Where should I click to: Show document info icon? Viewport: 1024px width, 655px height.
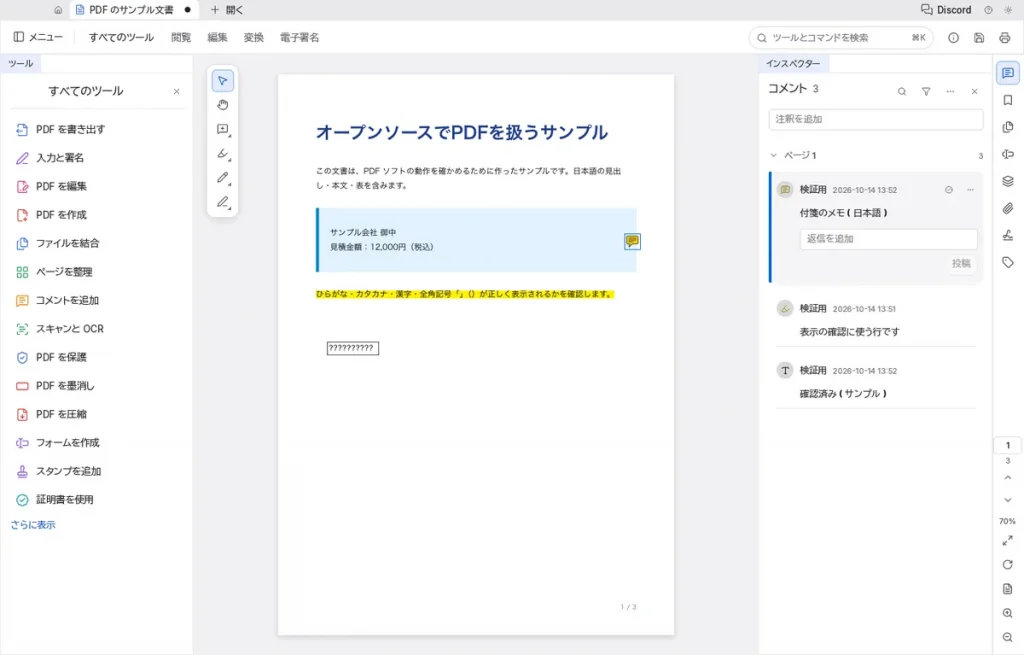(x=953, y=38)
